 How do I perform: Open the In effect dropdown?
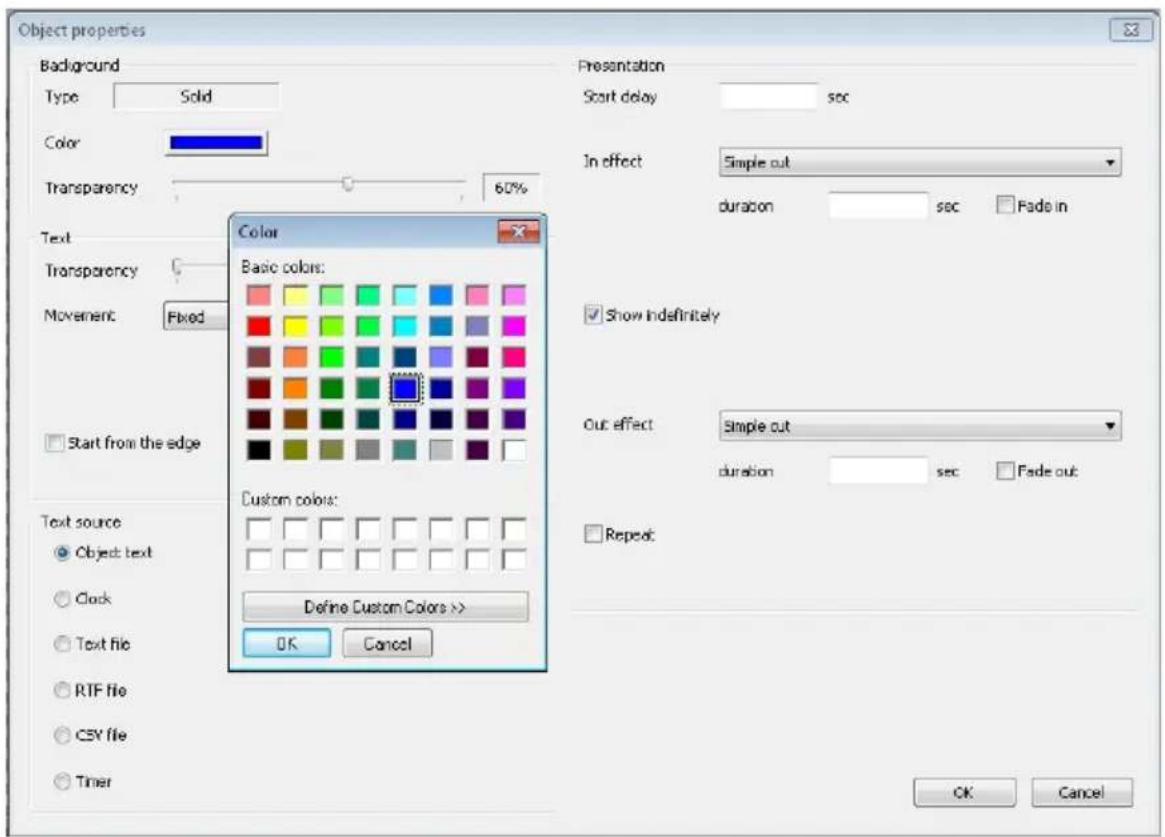click(x=920, y=162)
